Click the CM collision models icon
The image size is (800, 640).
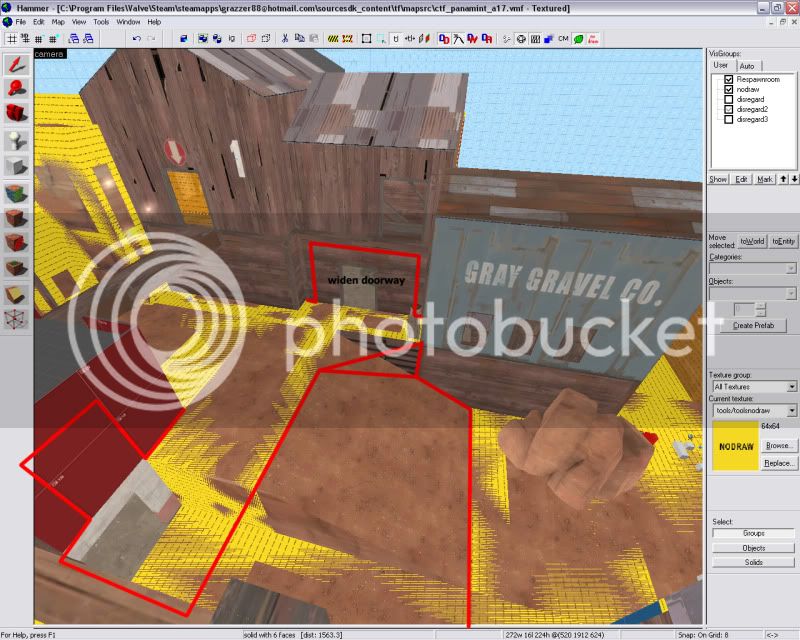click(x=563, y=39)
